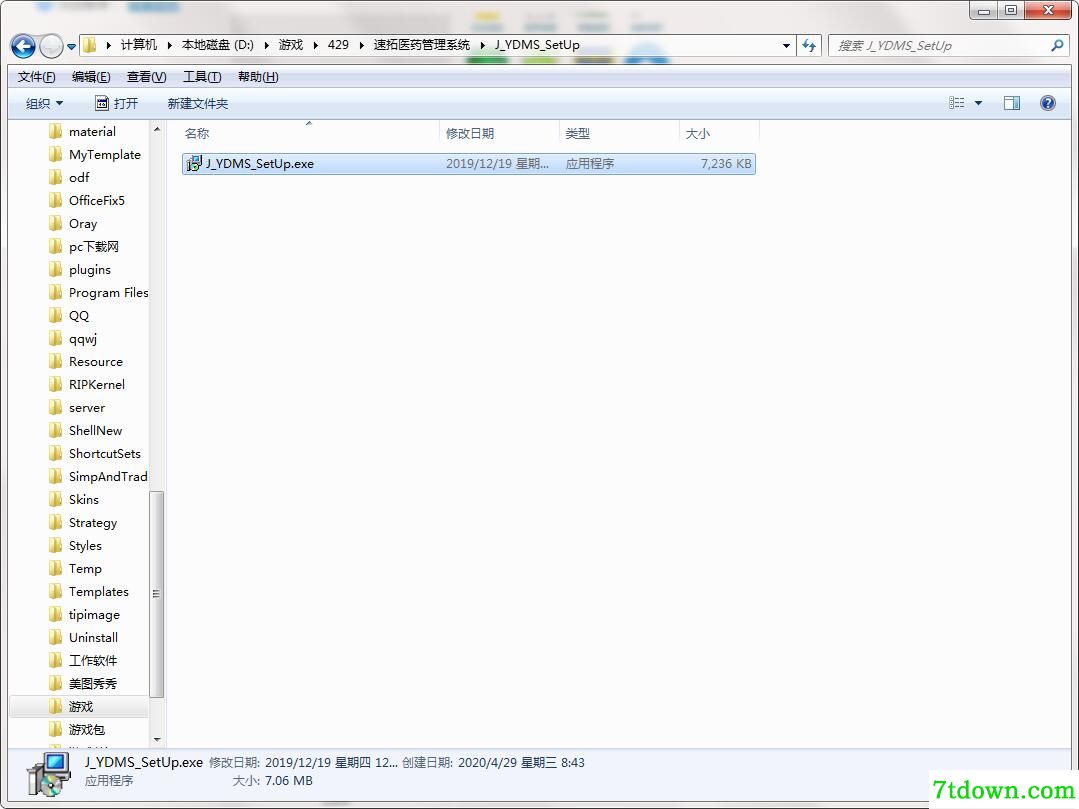Open the 帮助(H) menu
Image resolution: width=1079 pixels, height=809 pixels.
(x=258, y=77)
